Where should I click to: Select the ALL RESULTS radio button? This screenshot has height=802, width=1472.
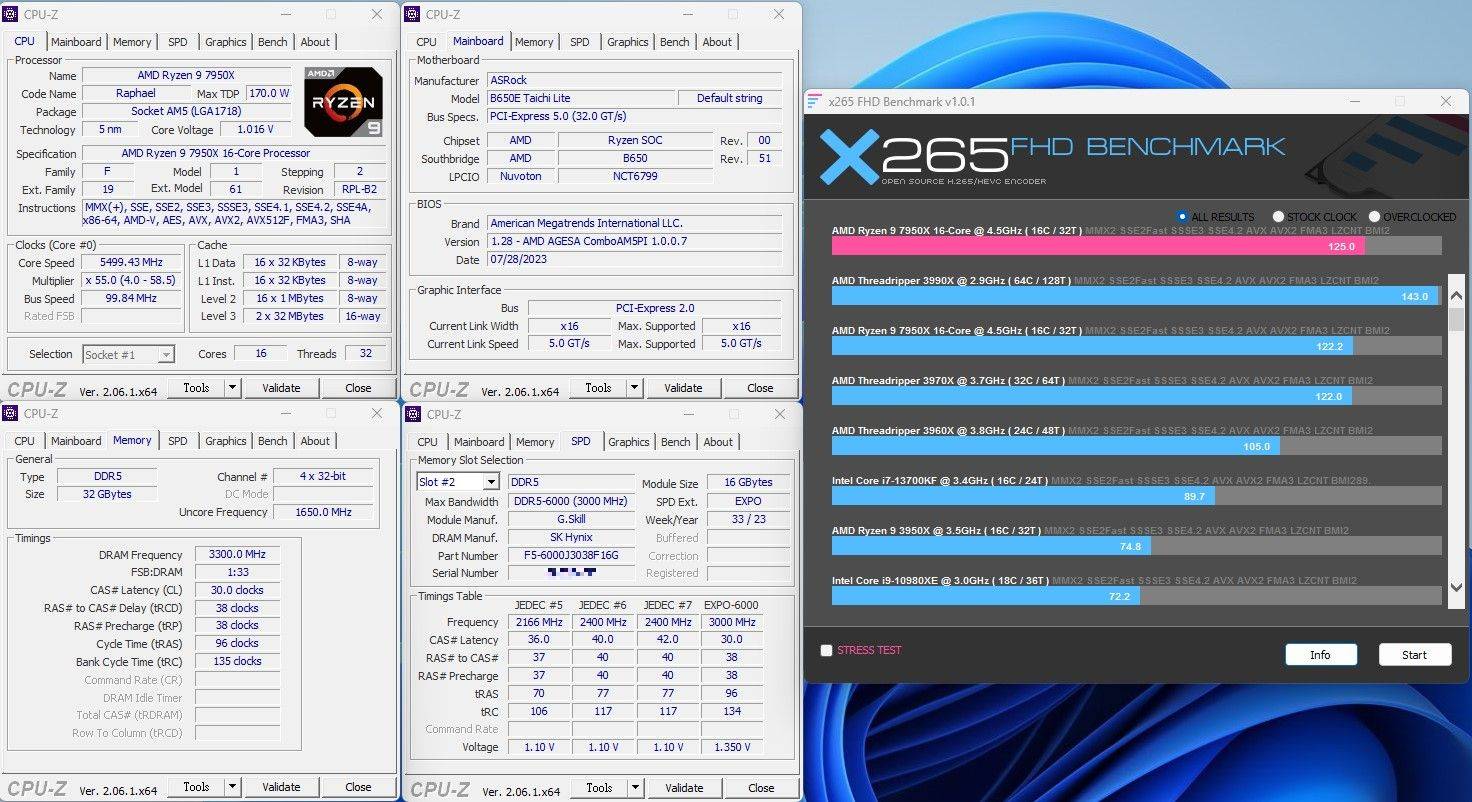pyautogui.click(x=1183, y=217)
